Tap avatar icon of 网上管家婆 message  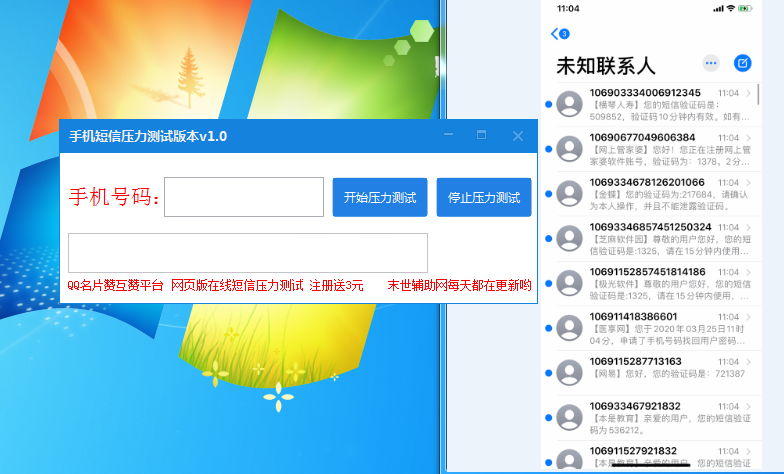click(x=570, y=149)
